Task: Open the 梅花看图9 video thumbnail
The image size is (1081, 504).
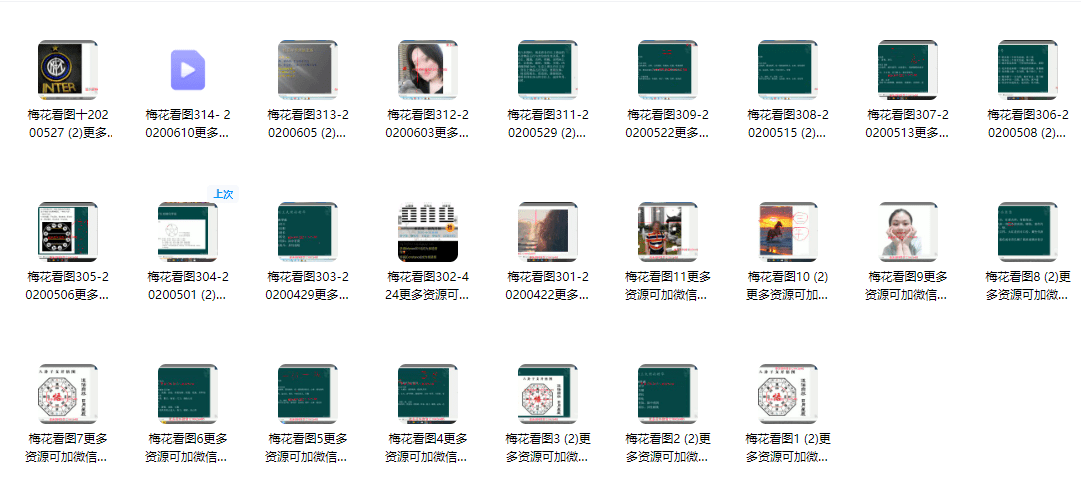Action: pyautogui.click(x=907, y=232)
